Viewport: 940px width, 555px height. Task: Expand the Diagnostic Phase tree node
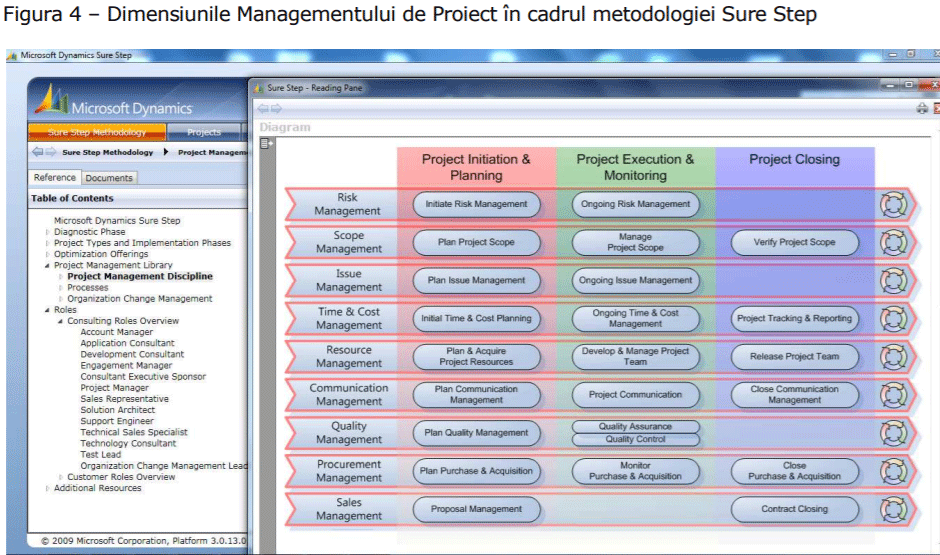(47, 232)
